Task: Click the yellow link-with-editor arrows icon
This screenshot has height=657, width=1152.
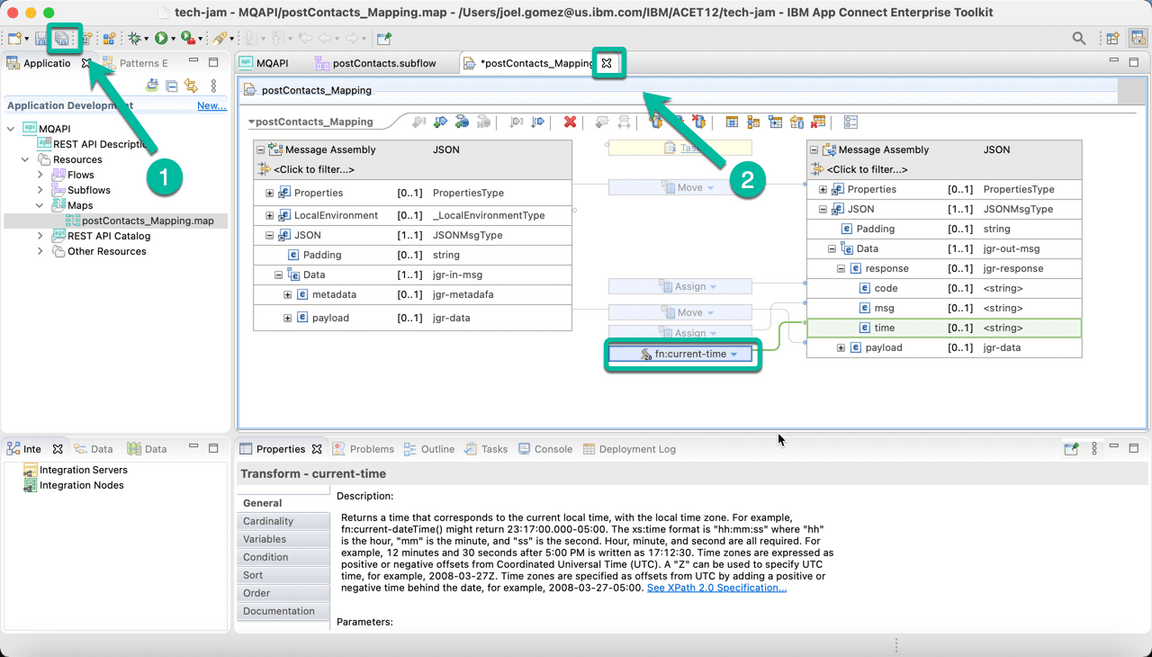Action: tap(190, 87)
